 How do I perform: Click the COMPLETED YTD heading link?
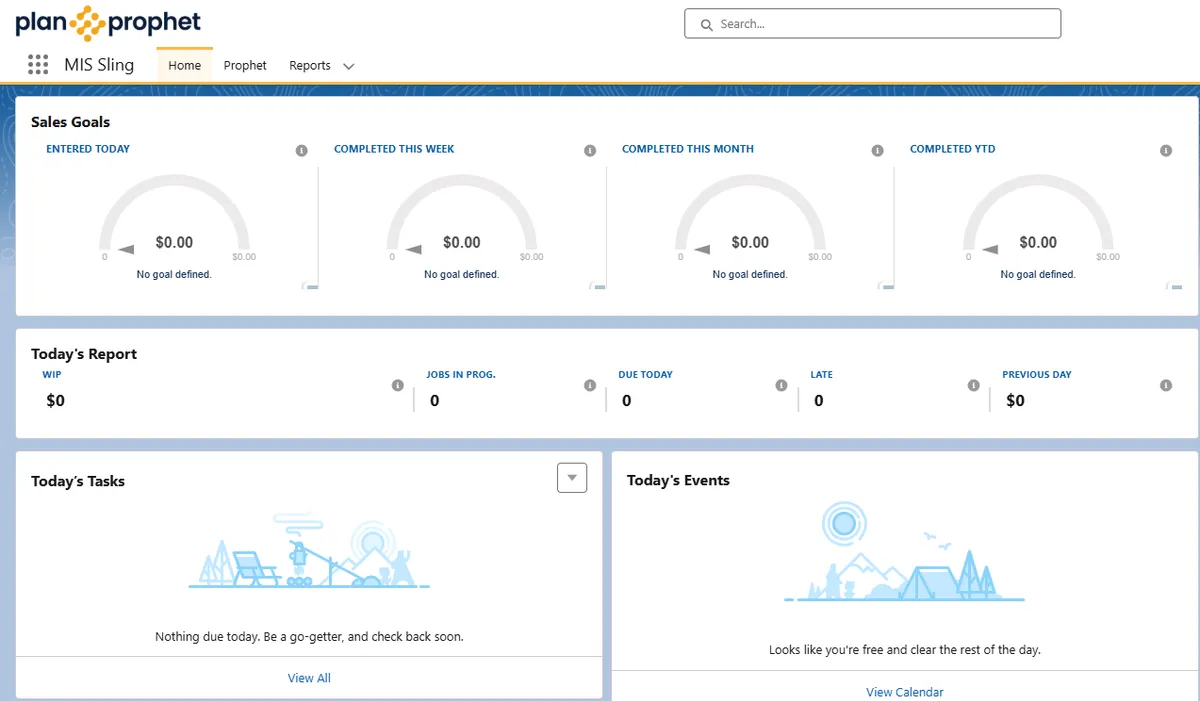953,149
